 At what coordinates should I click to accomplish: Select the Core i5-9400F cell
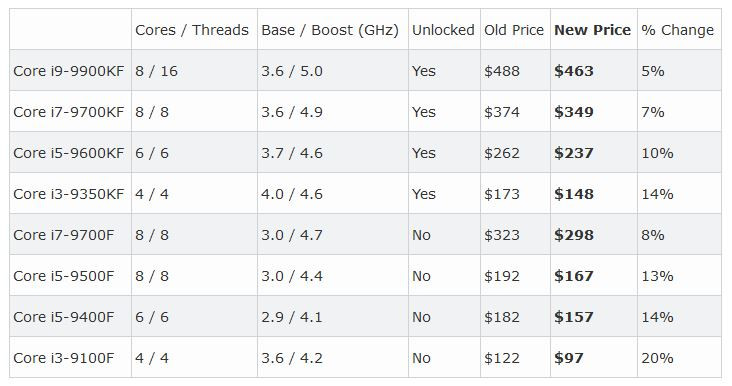pos(63,317)
